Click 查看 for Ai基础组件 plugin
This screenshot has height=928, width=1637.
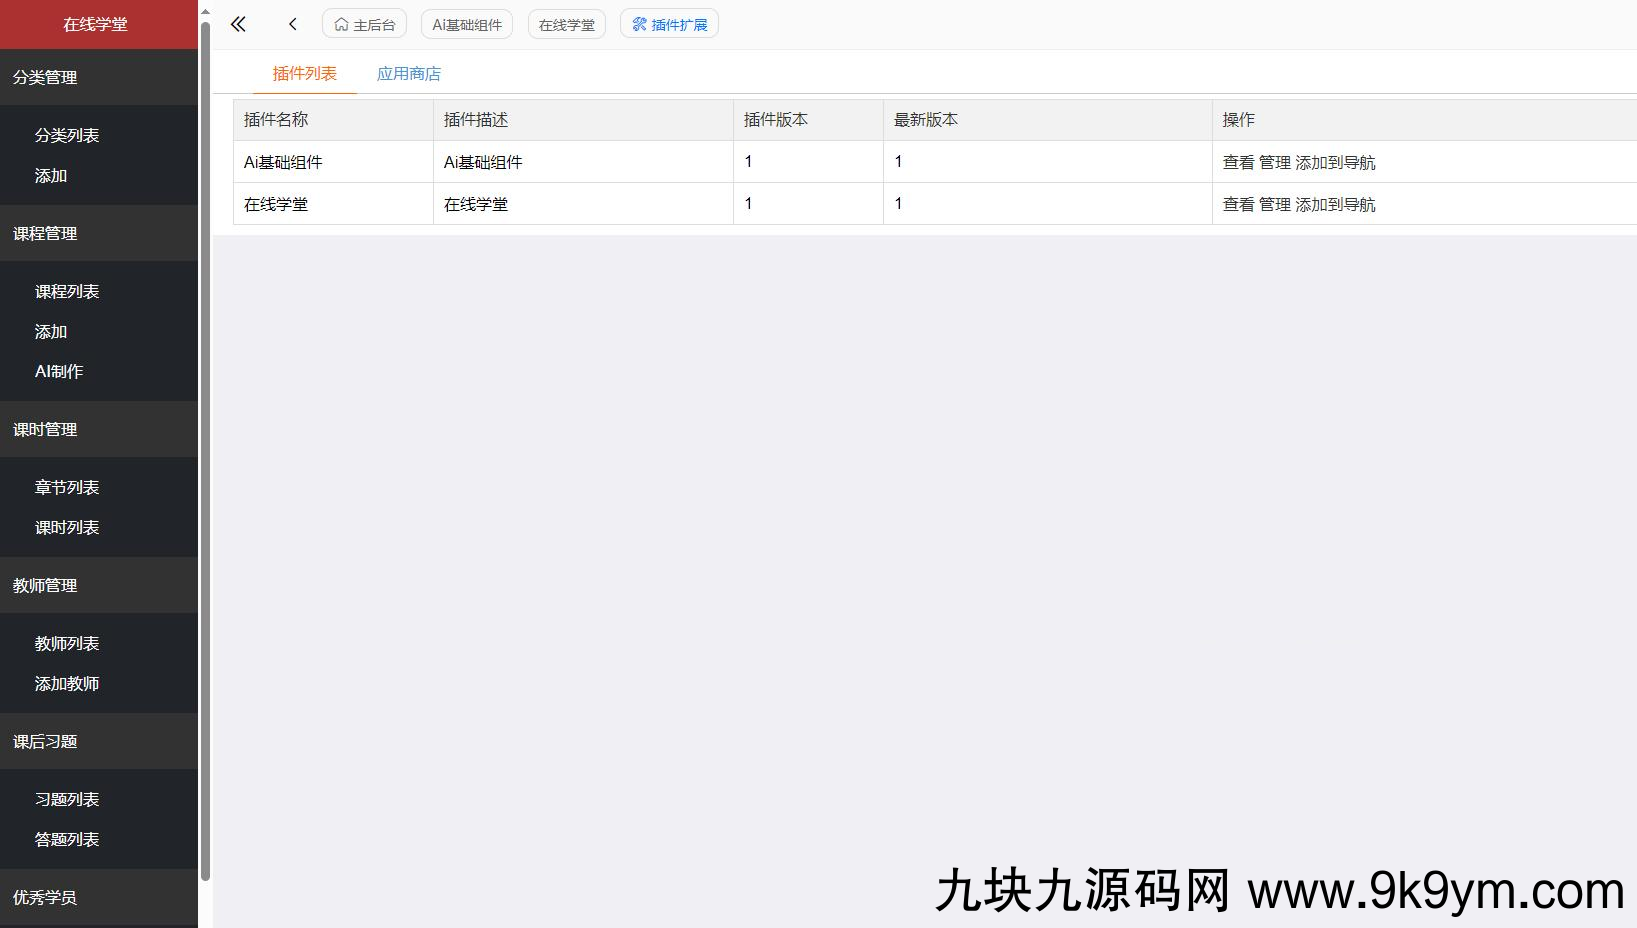coord(1238,162)
